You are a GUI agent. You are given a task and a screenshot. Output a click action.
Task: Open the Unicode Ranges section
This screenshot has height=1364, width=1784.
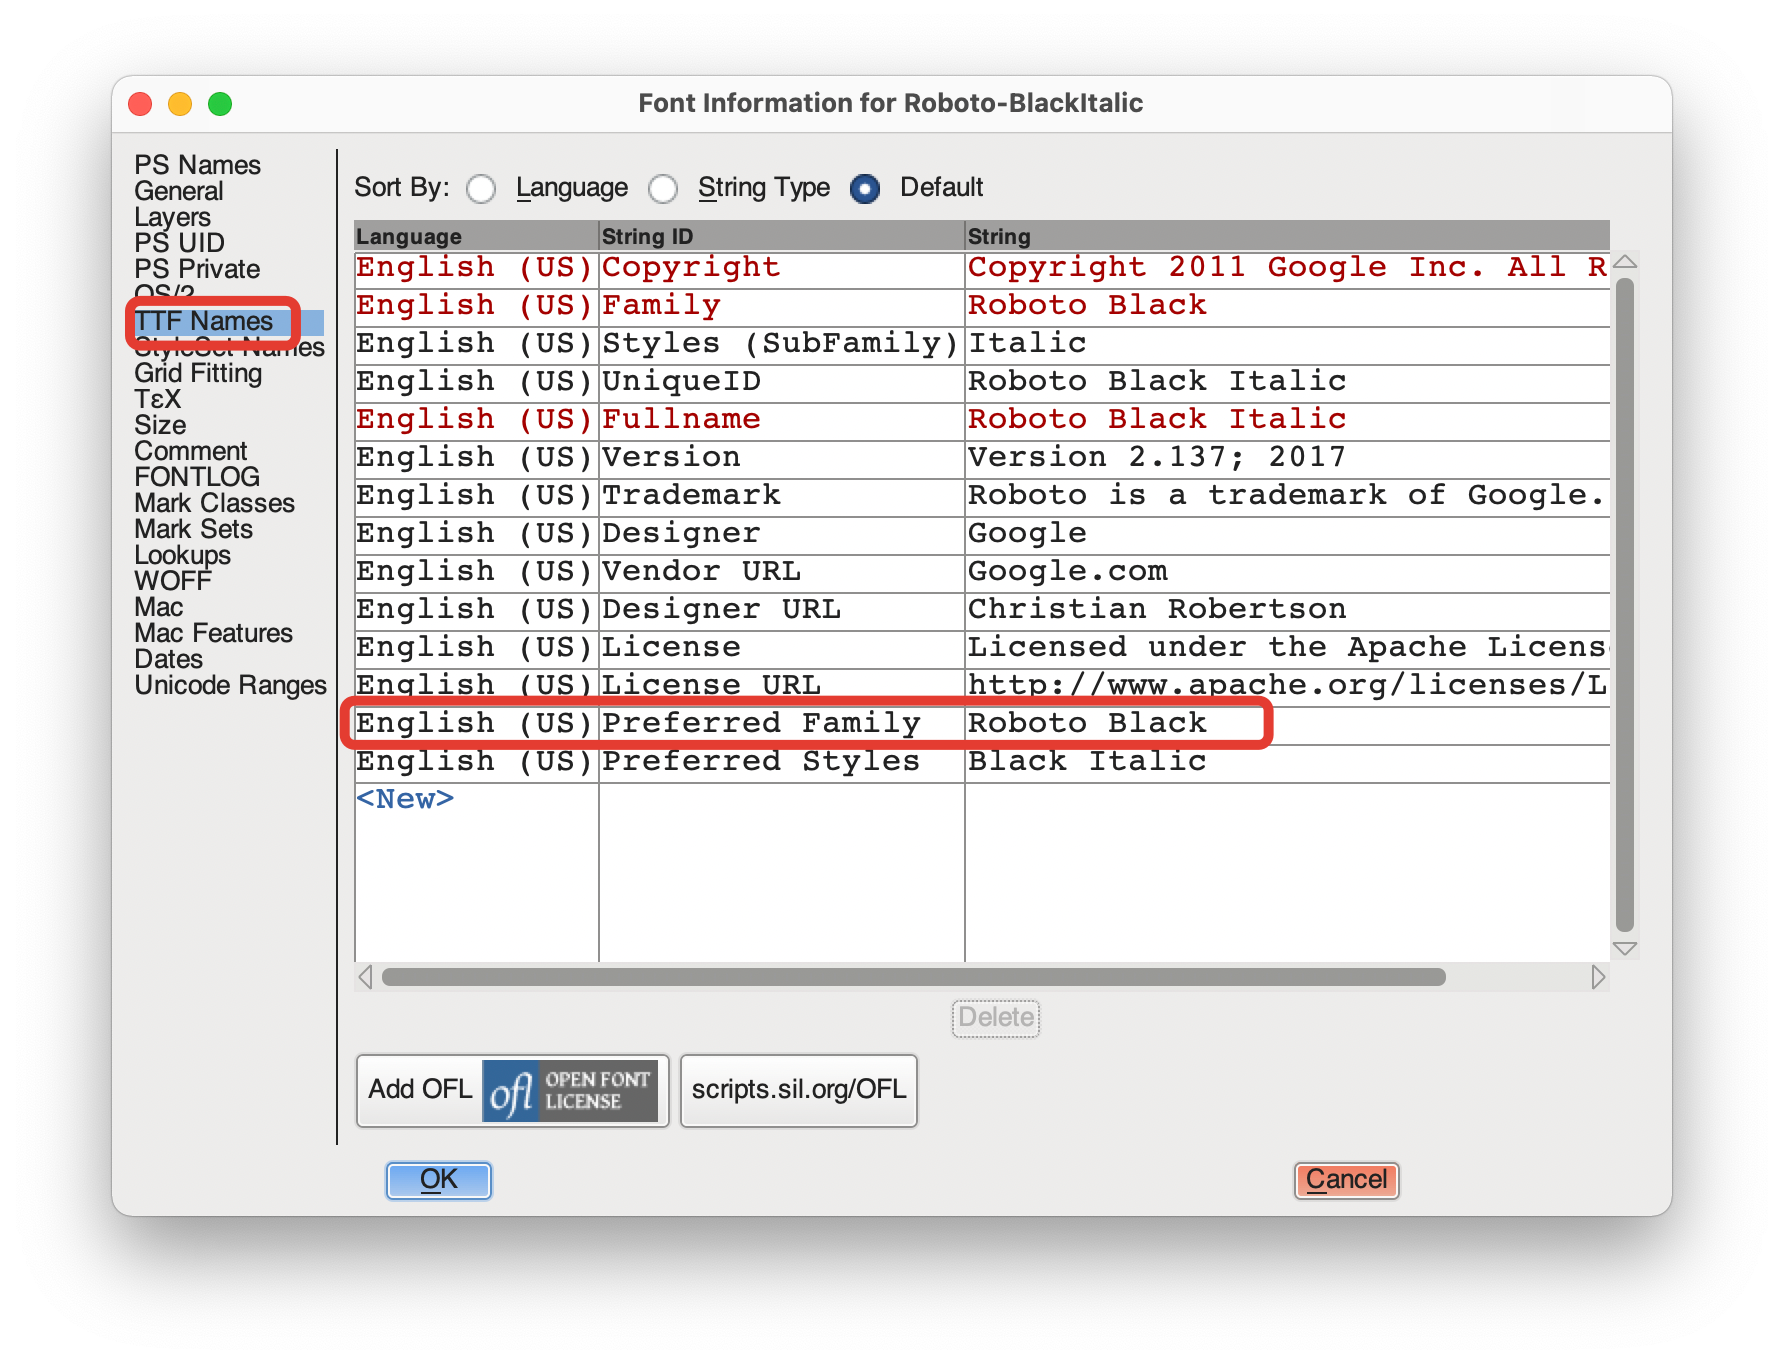click(x=230, y=685)
